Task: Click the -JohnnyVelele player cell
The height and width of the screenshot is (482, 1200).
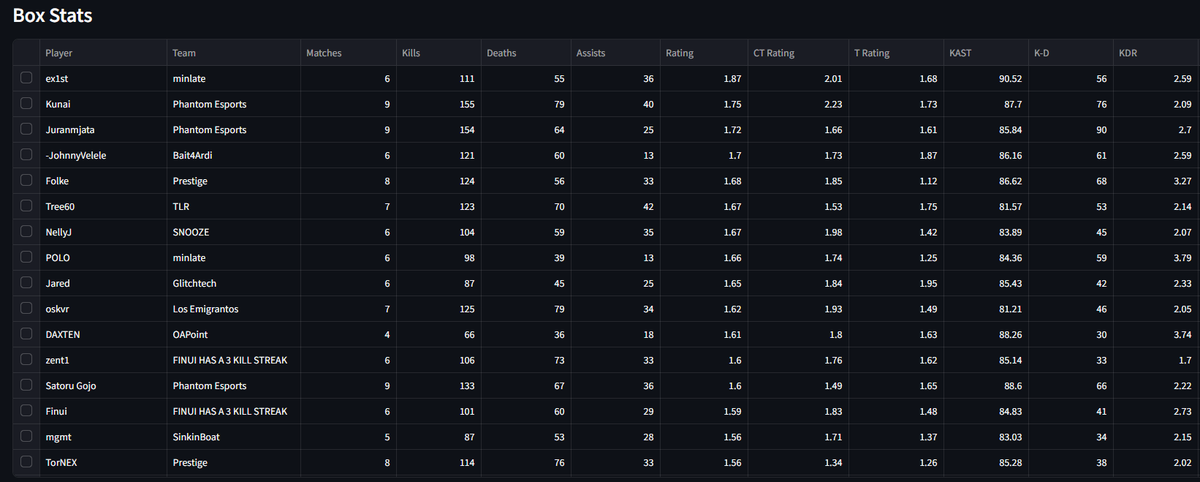Action: pyautogui.click(x=103, y=155)
